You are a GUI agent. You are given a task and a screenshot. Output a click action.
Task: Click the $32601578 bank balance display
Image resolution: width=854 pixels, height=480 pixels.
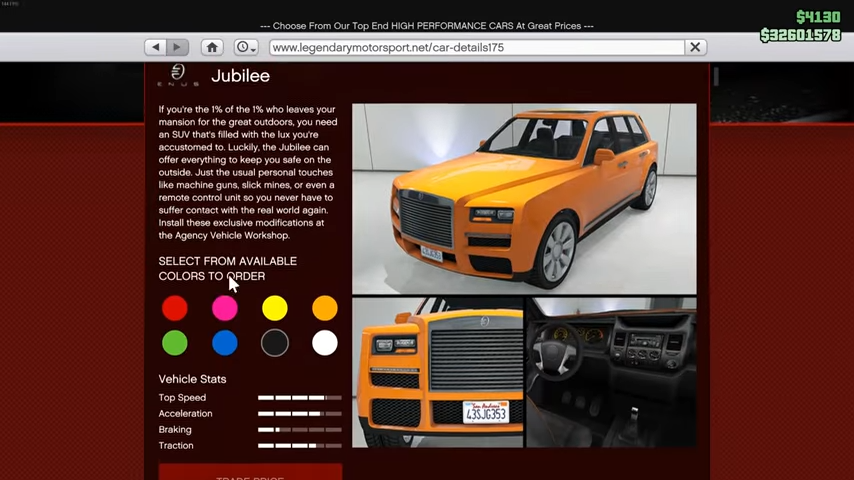tap(801, 35)
